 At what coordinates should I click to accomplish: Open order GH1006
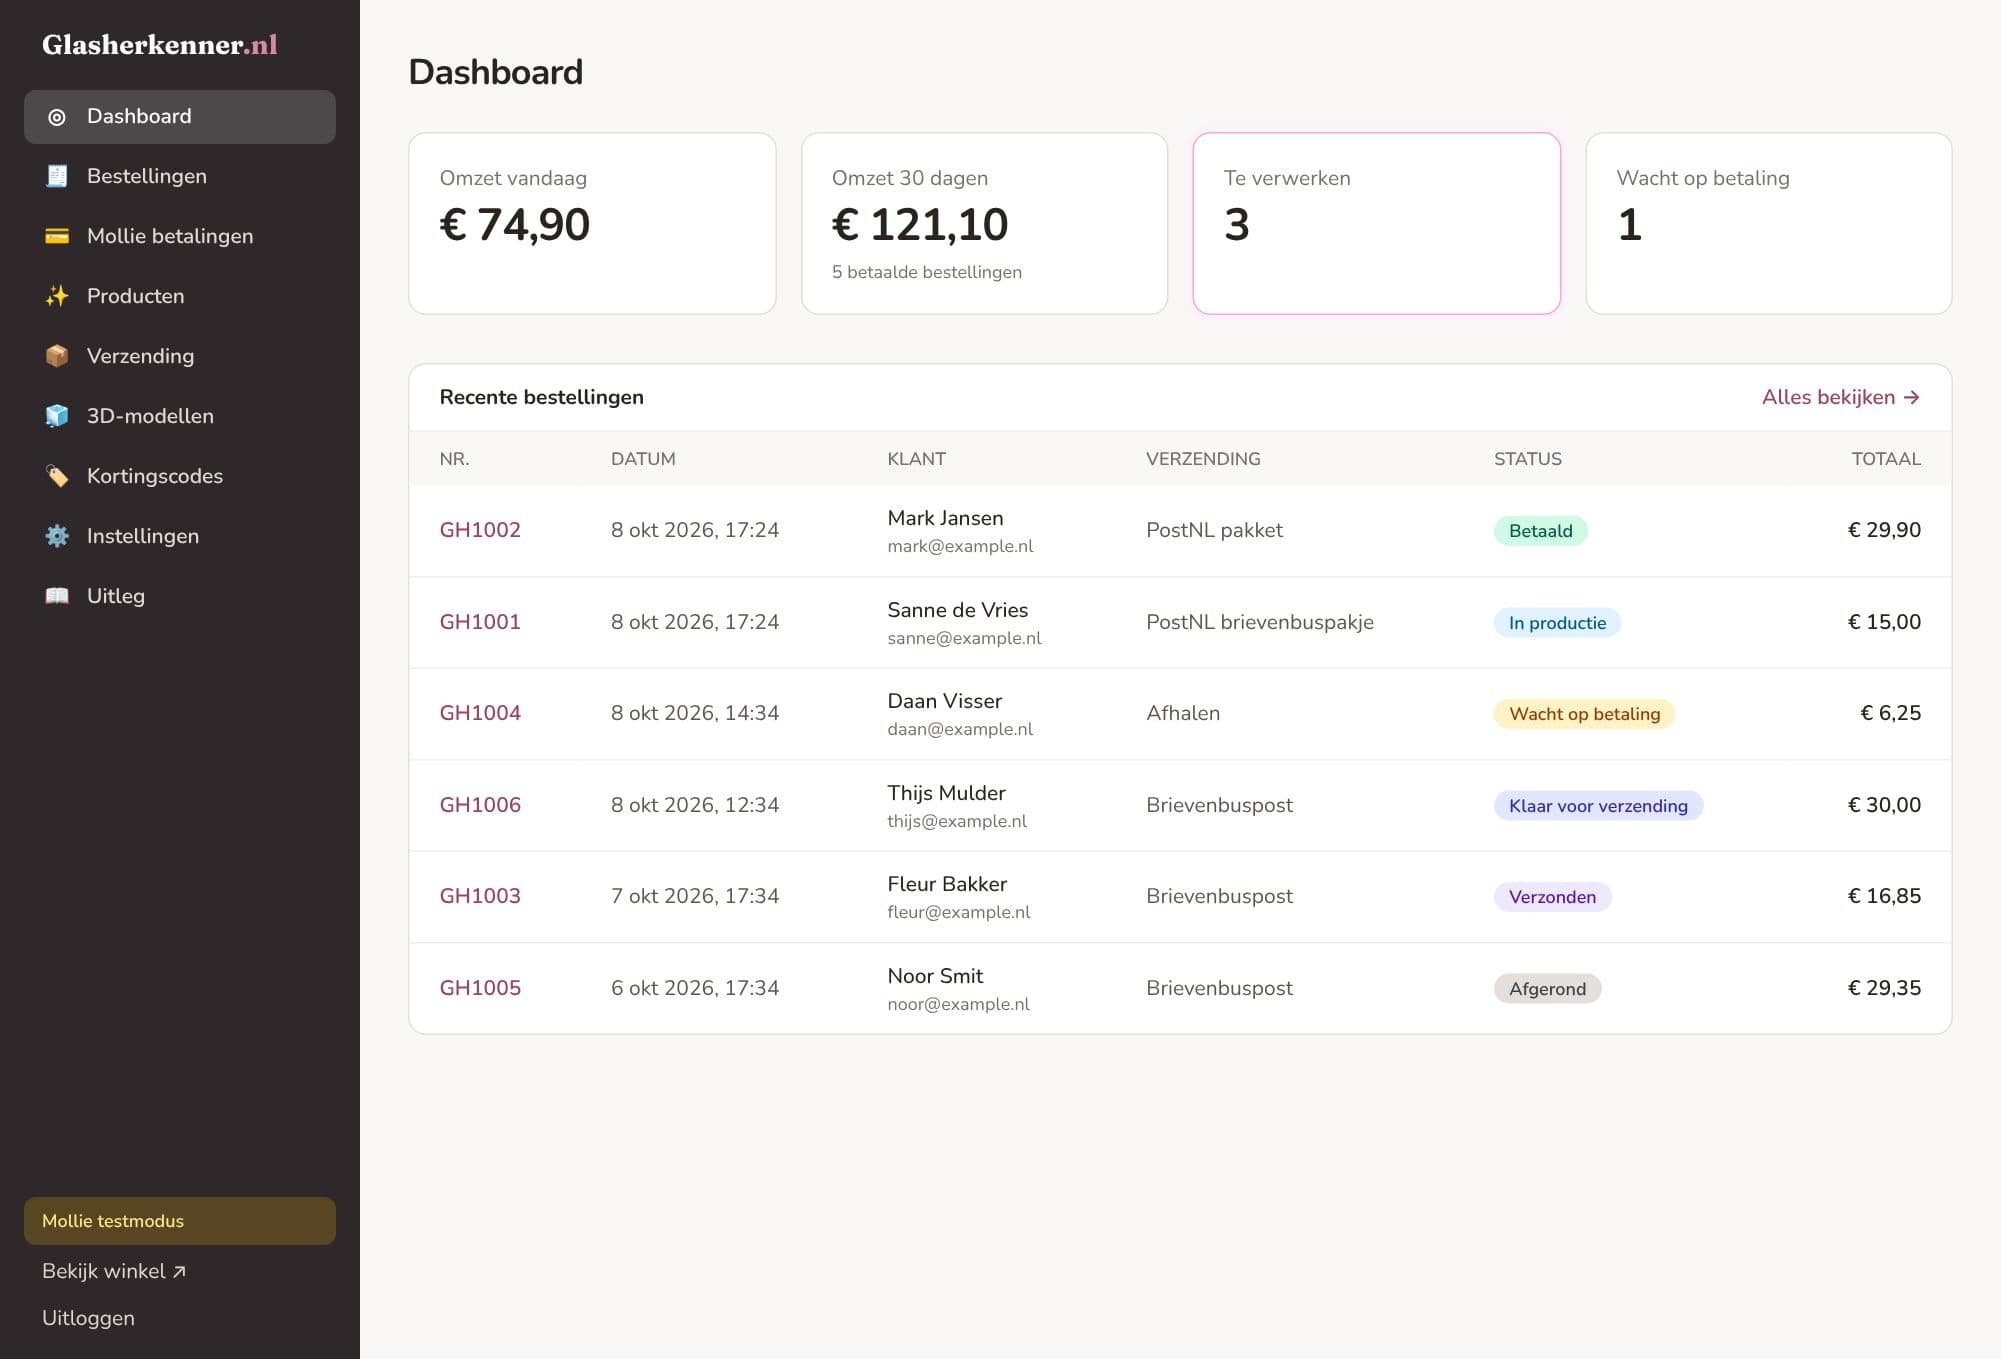coord(480,805)
